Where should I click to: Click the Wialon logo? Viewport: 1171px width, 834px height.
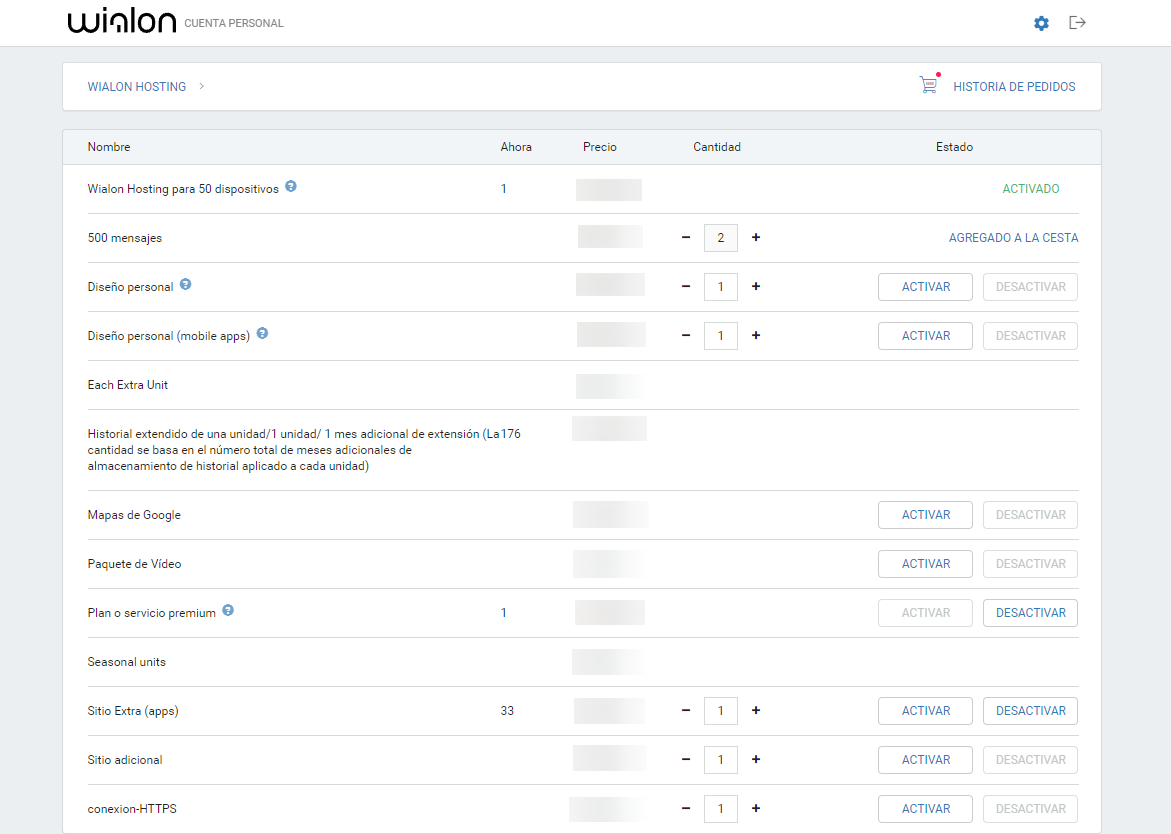(x=121, y=20)
